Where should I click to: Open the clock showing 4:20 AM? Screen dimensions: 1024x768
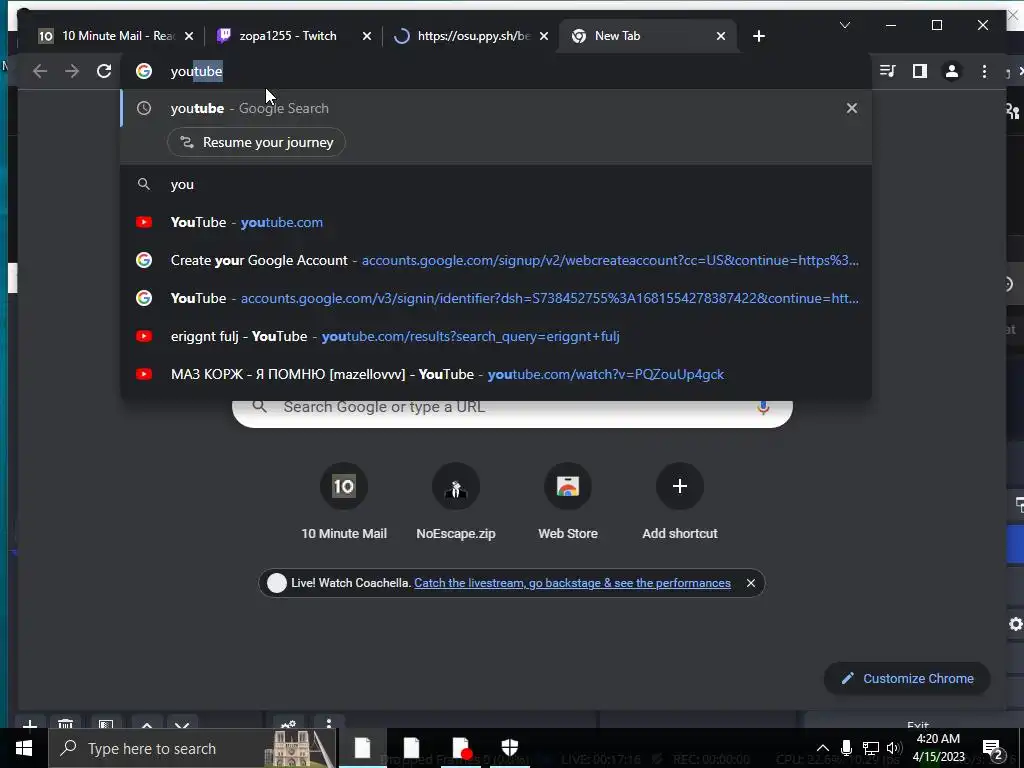[x=938, y=748]
